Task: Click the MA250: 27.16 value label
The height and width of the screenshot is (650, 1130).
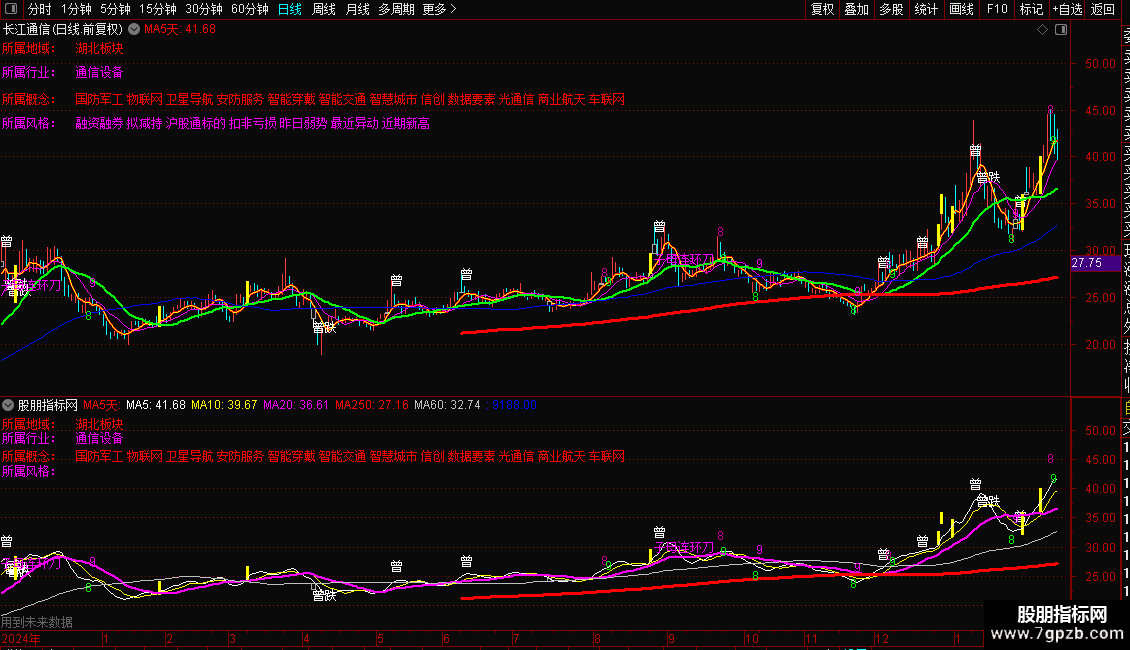Action: coord(372,405)
